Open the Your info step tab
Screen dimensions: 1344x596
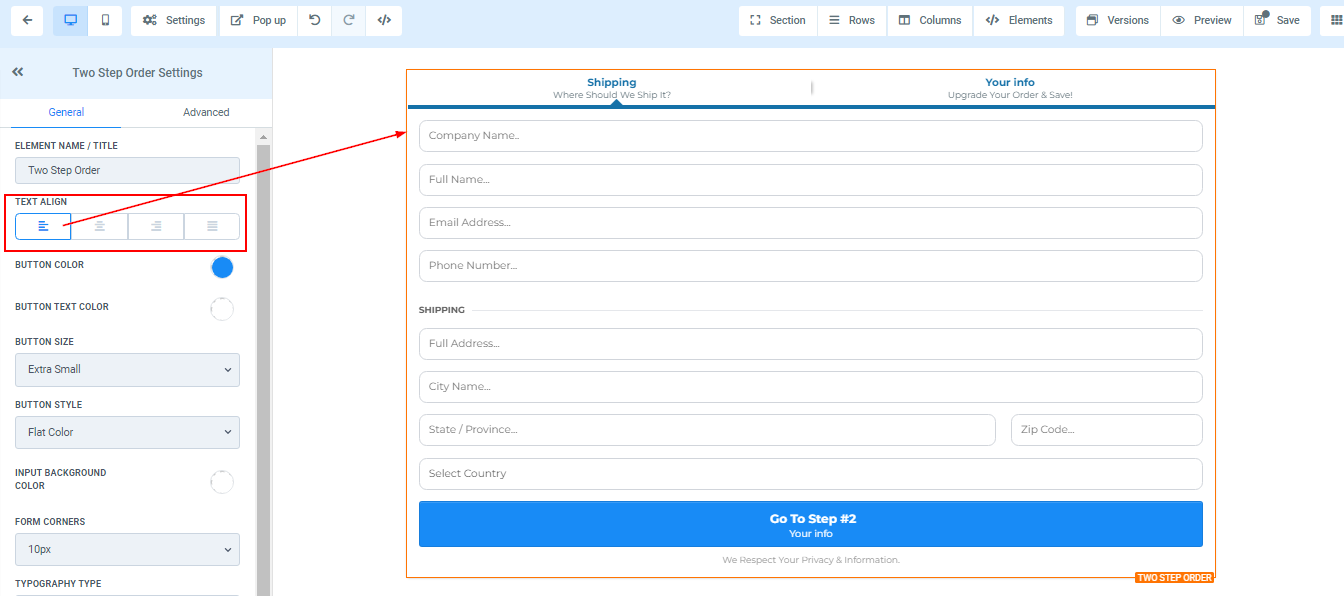pyautogui.click(x=1009, y=88)
